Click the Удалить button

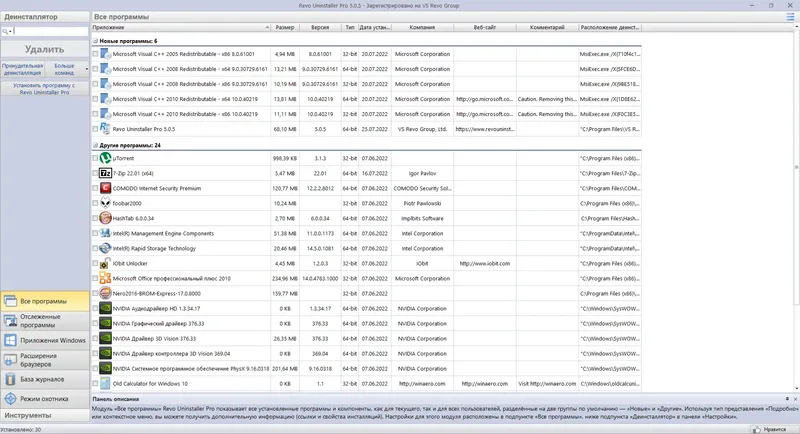pyautogui.click(x=45, y=49)
